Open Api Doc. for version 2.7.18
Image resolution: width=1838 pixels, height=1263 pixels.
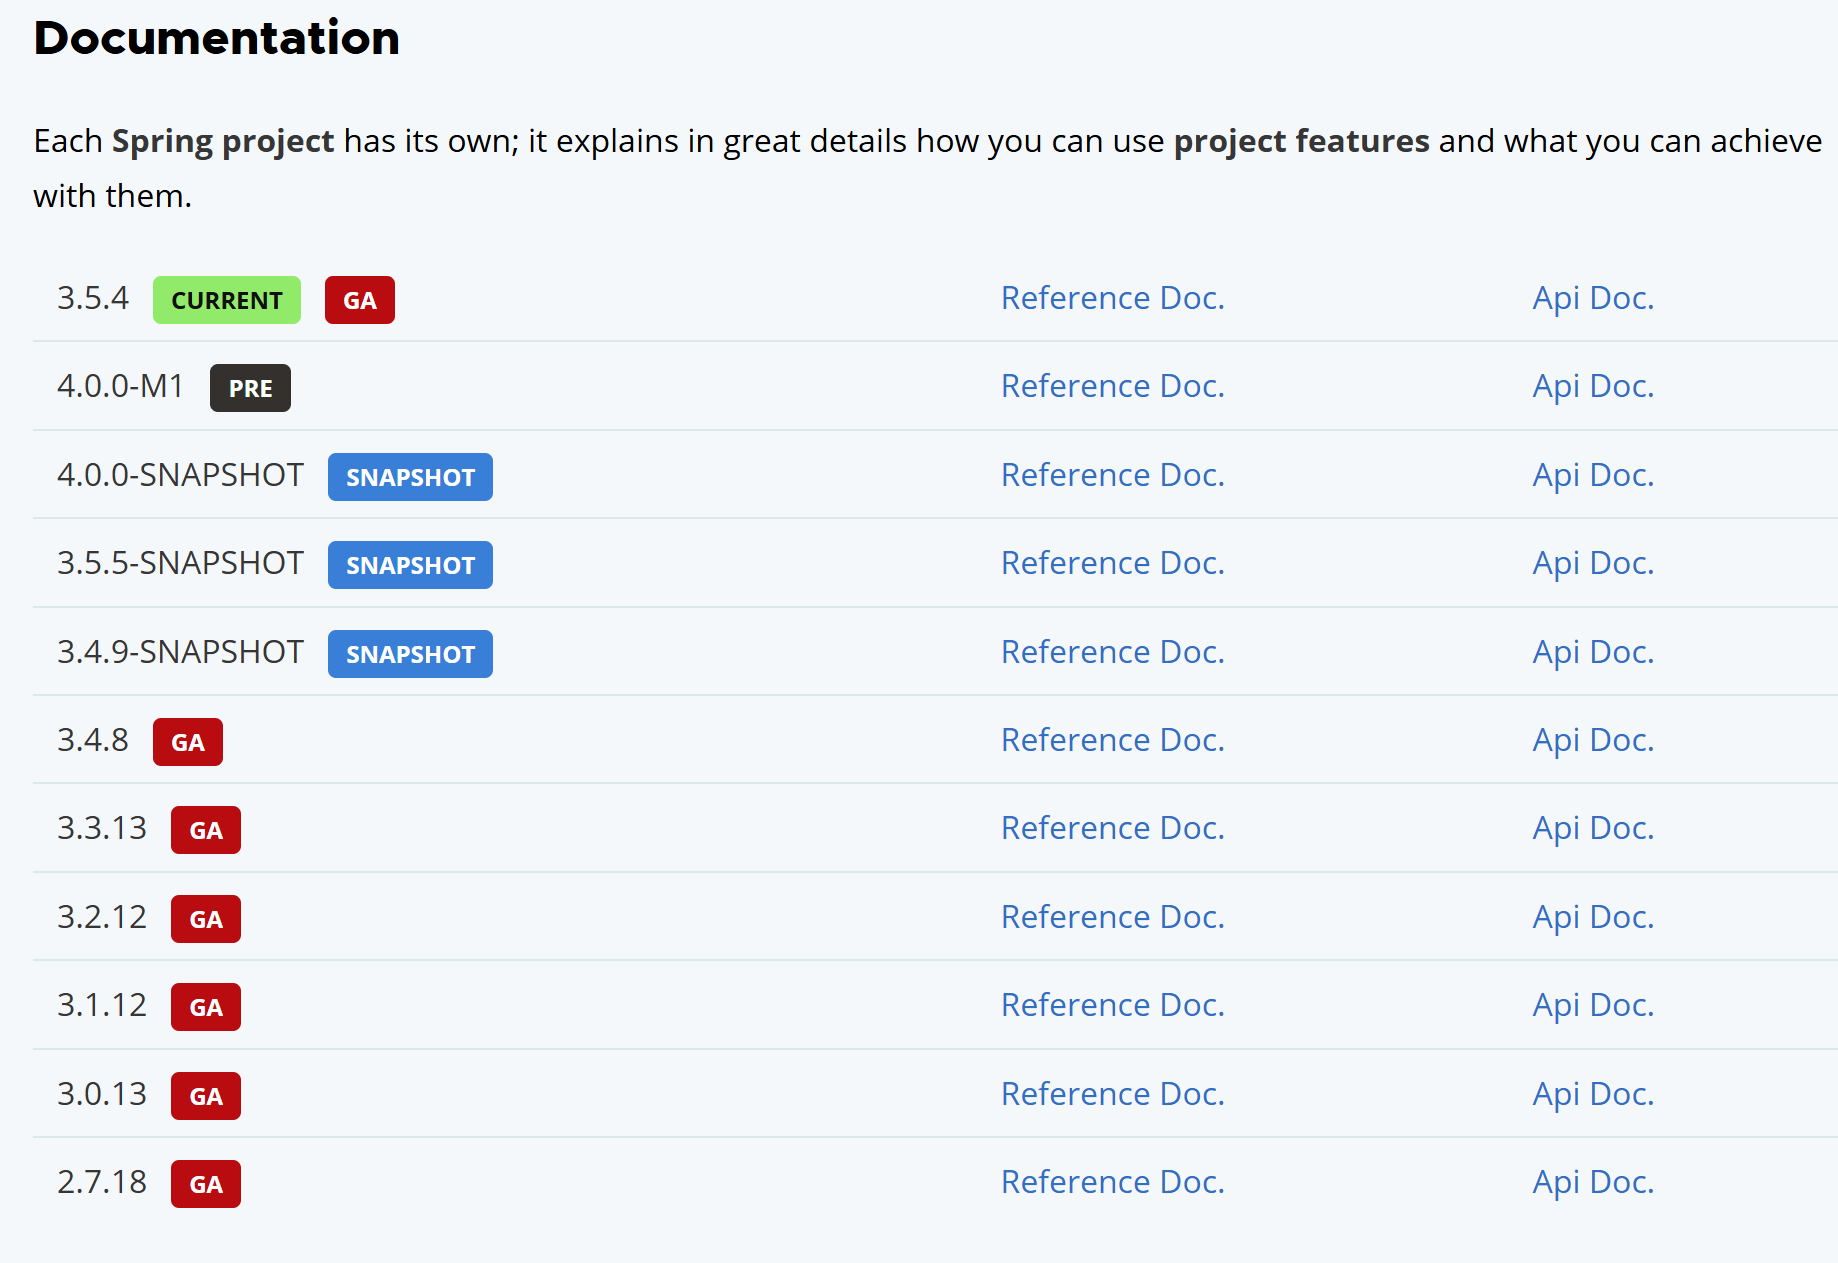tap(1593, 1182)
